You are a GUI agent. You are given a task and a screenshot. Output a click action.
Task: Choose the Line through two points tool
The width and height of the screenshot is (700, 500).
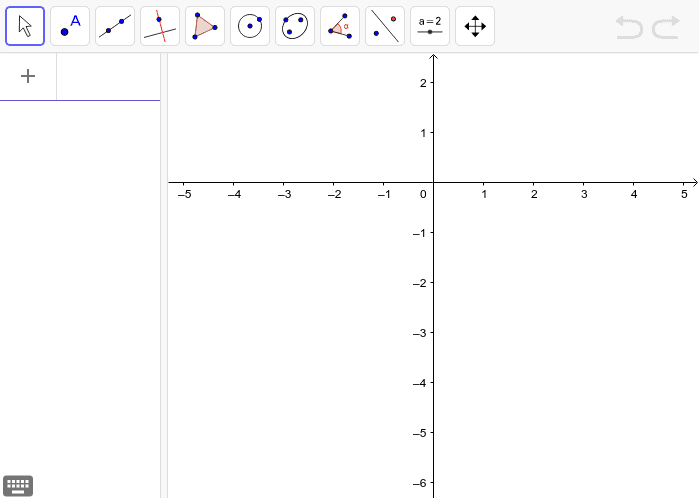[x=115, y=26]
